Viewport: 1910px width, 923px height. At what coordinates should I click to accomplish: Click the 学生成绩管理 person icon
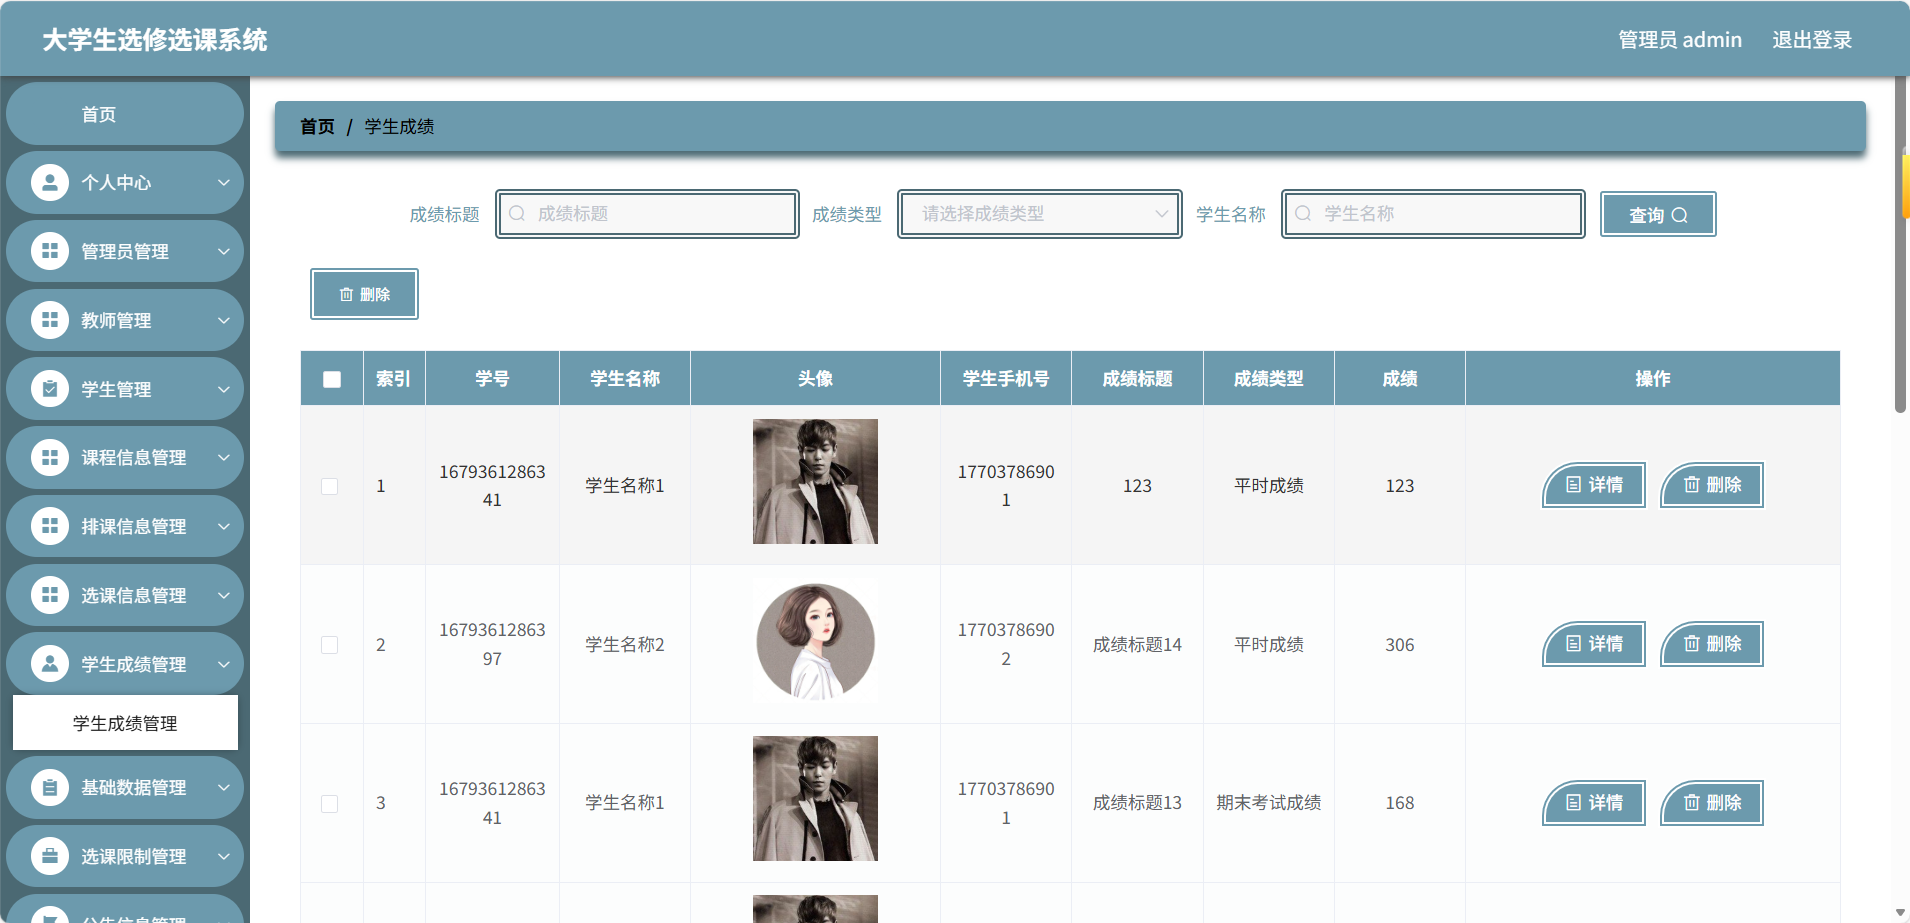[50, 663]
